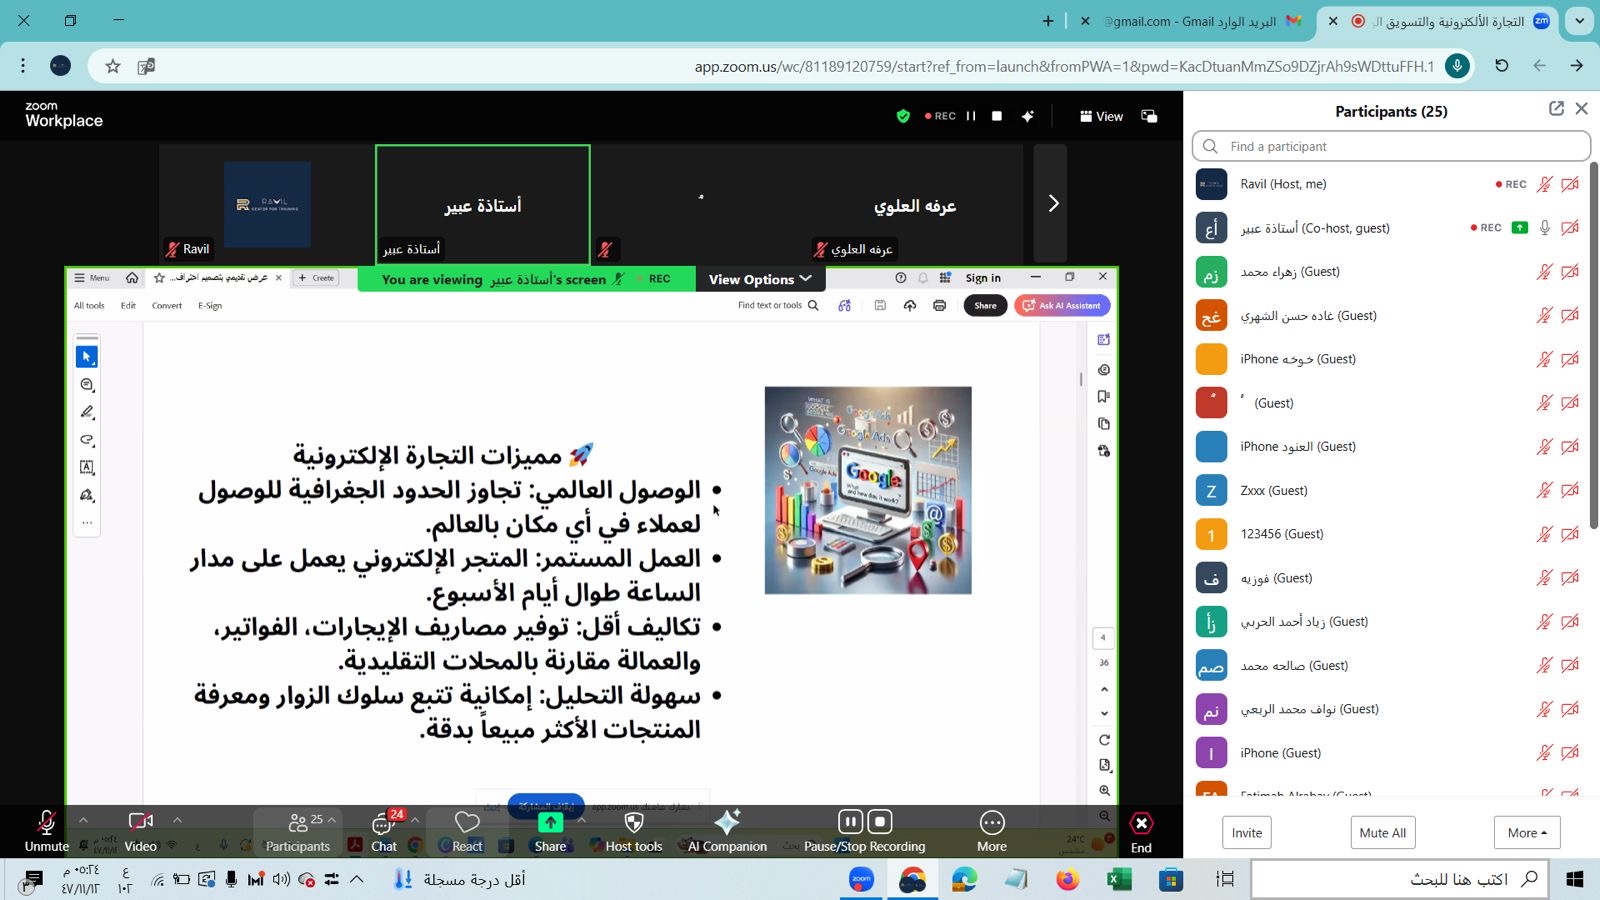Expand the caret beside Participants count

pyautogui.click(x=331, y=820)
